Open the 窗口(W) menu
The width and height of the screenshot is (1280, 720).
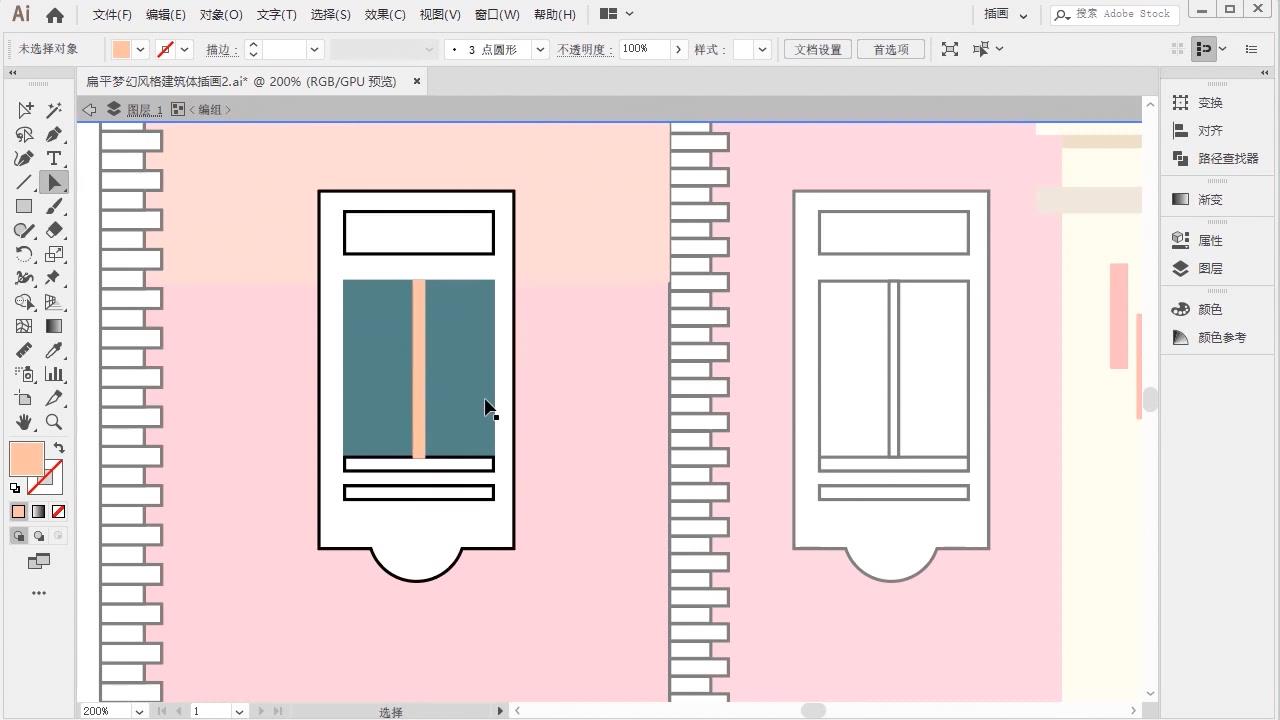point(497,15)
